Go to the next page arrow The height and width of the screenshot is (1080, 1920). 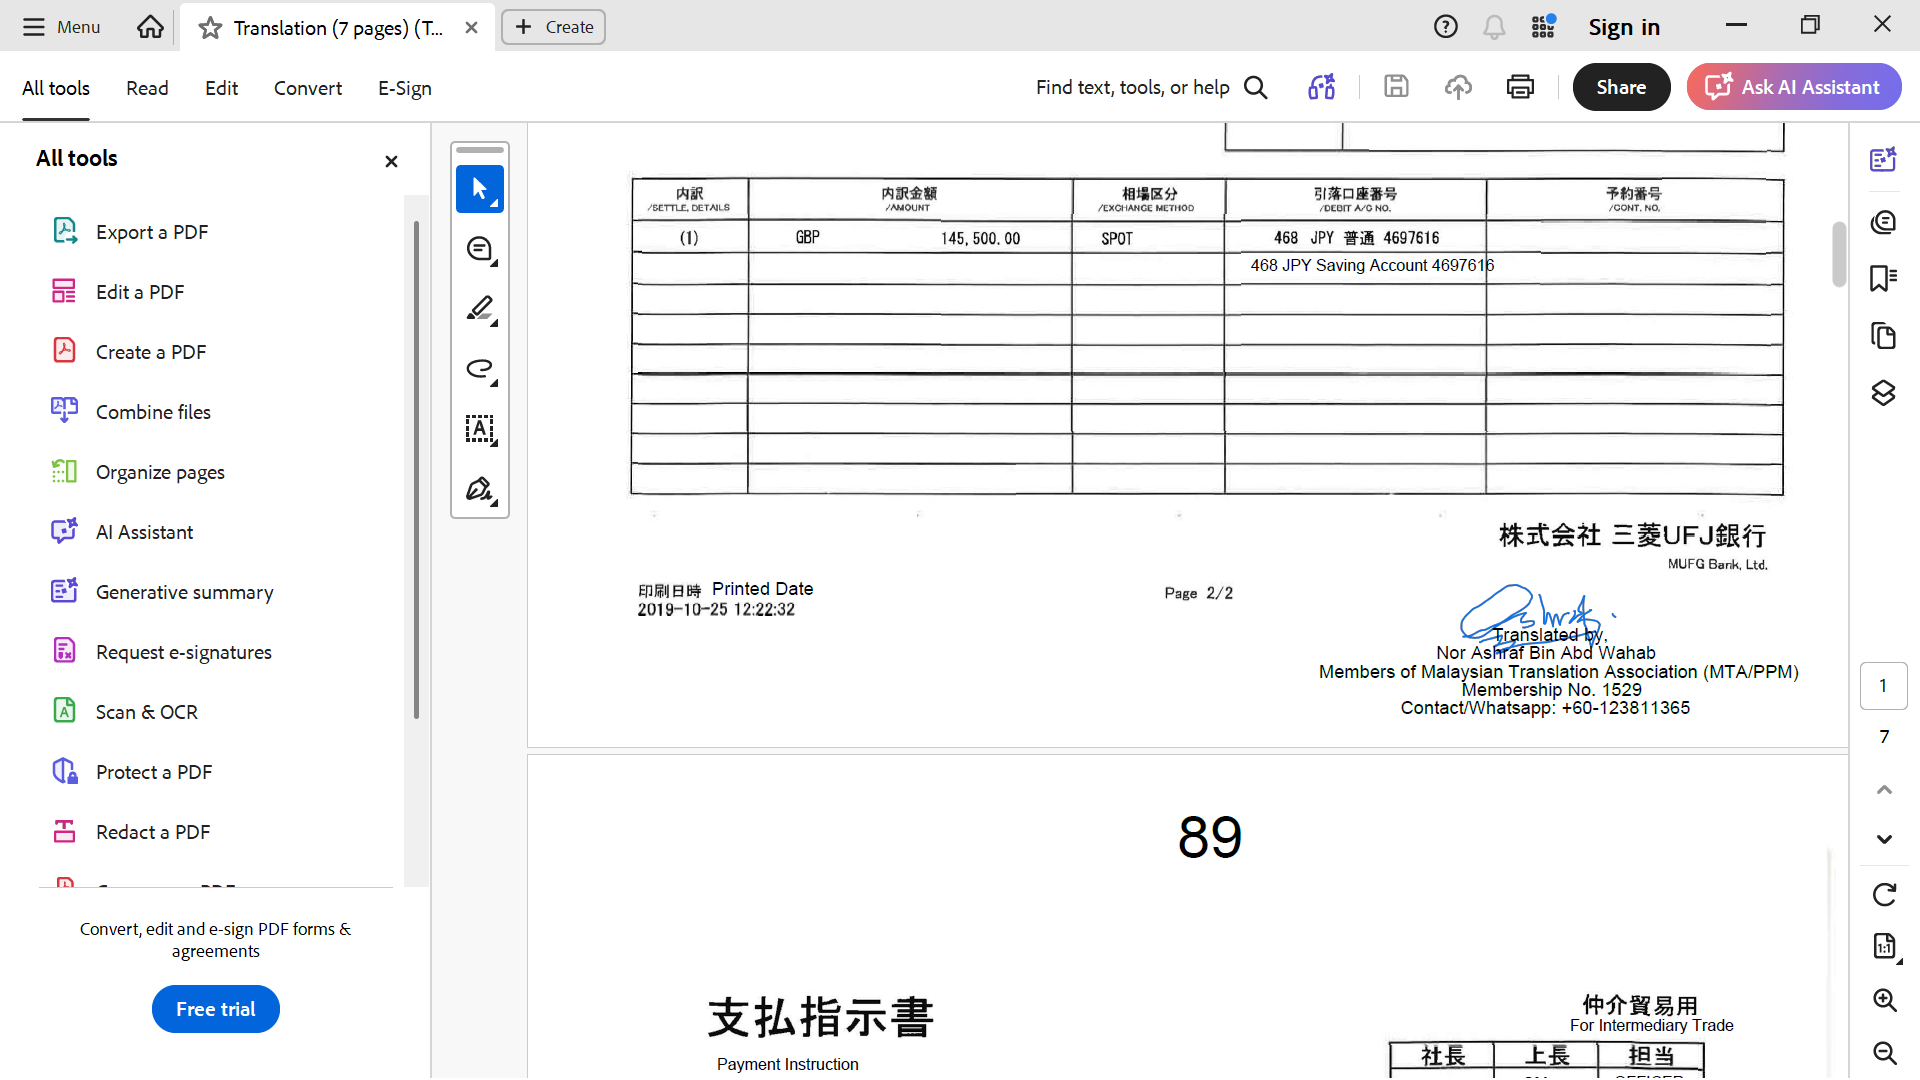(1884, 839)
